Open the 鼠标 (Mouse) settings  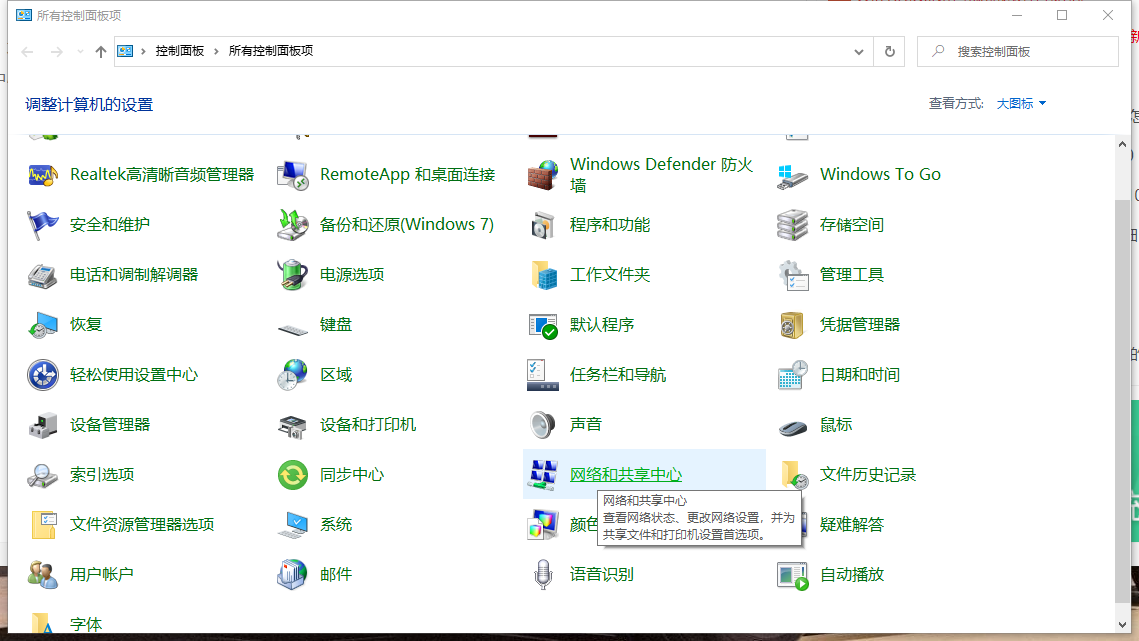(x=836, y=424)
